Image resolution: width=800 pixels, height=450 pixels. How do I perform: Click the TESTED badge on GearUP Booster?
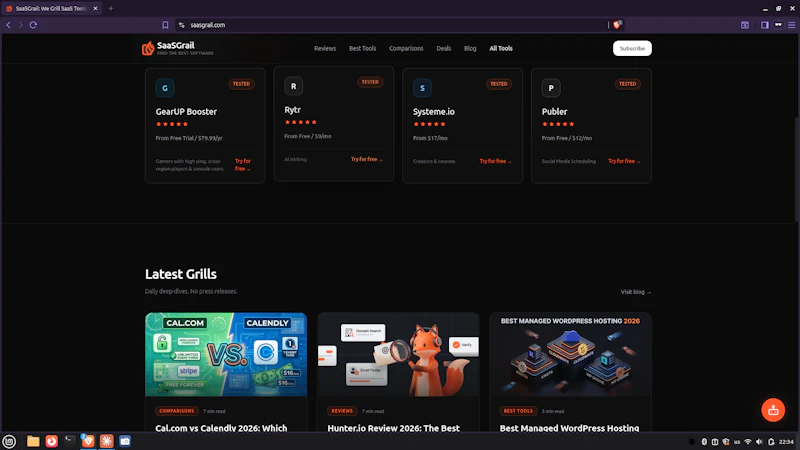241,84
